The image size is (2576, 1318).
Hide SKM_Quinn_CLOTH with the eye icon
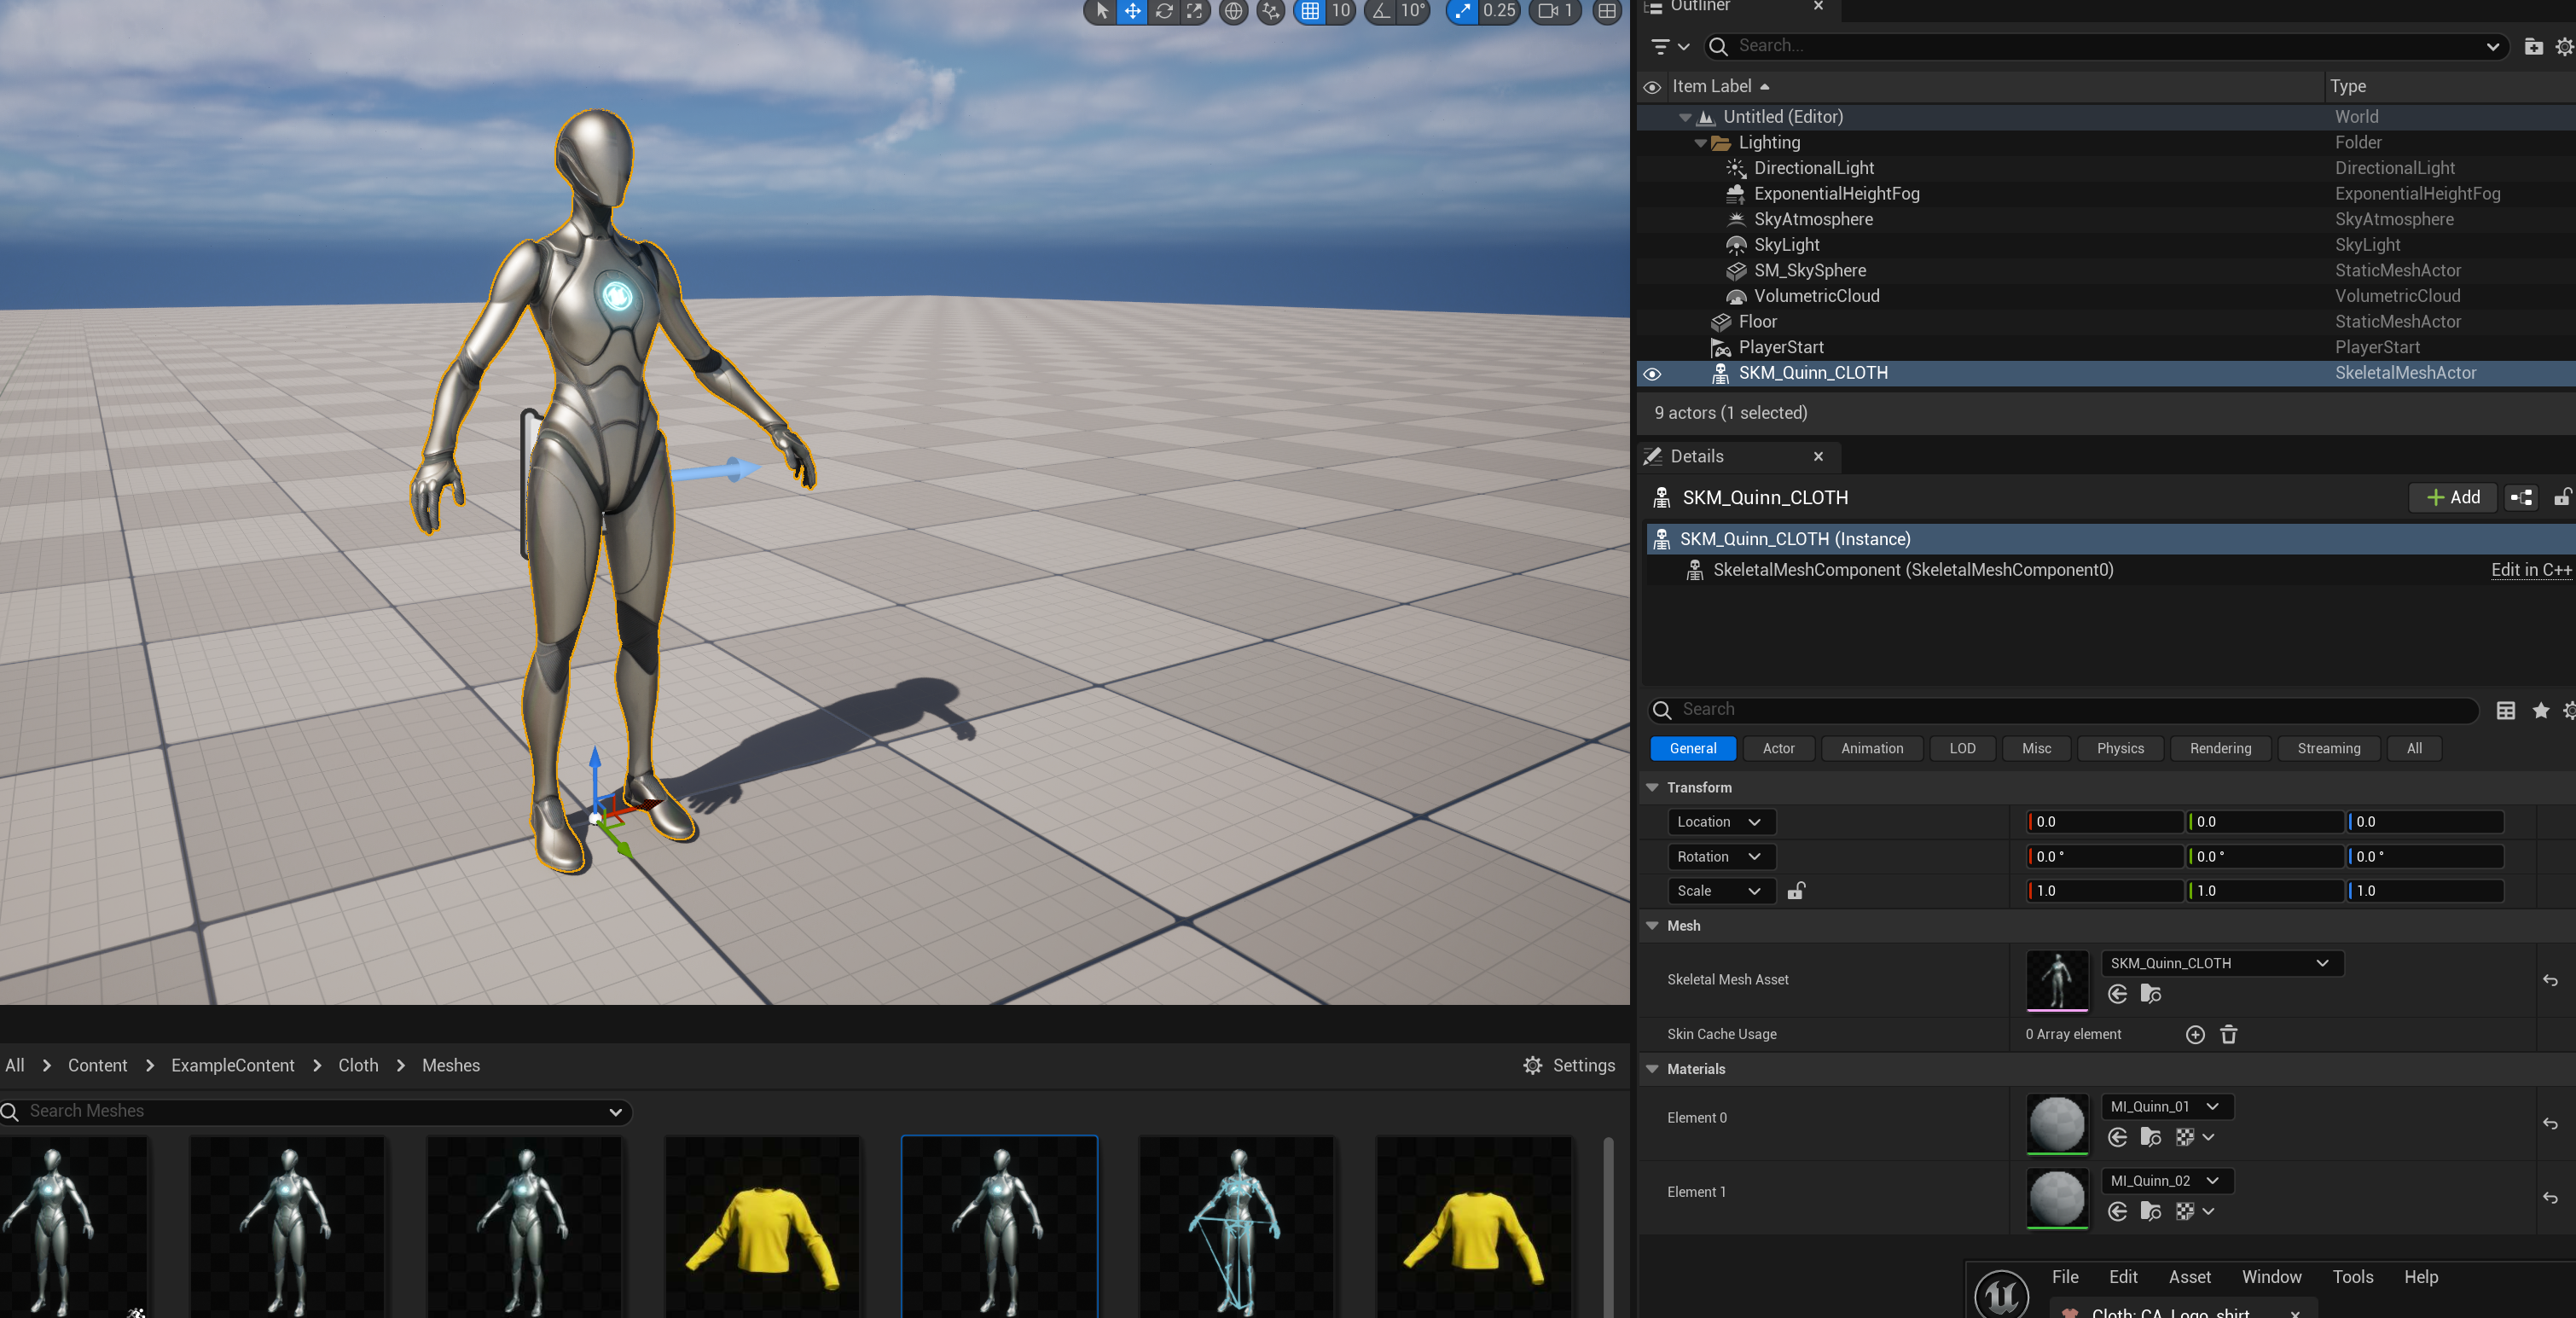[x=1652, y=373]
